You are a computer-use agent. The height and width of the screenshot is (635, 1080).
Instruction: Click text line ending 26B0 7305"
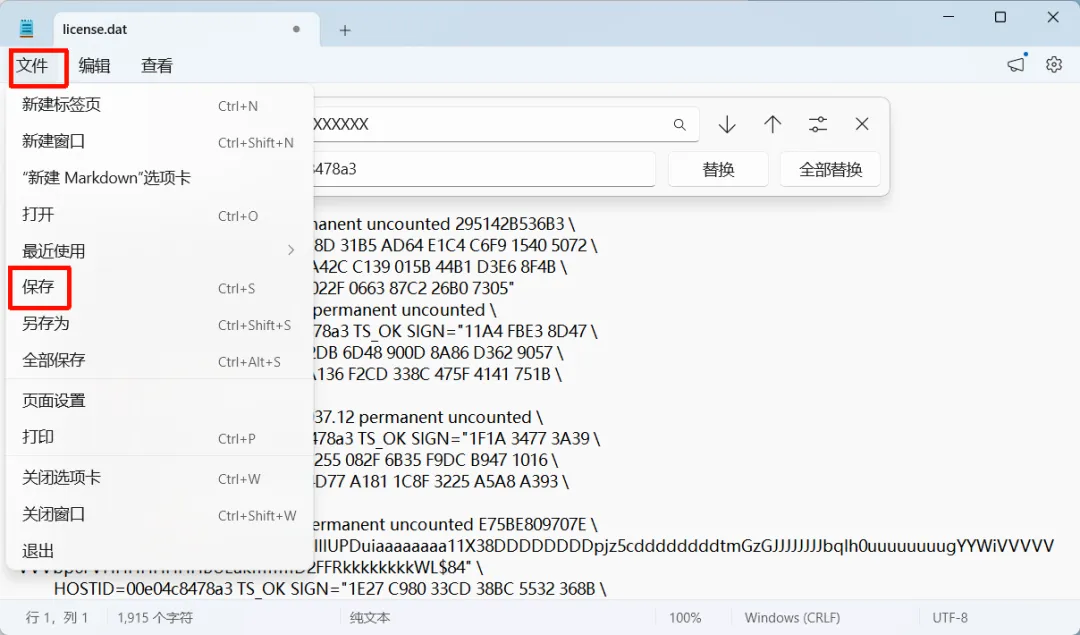click(x=414, y=288)
